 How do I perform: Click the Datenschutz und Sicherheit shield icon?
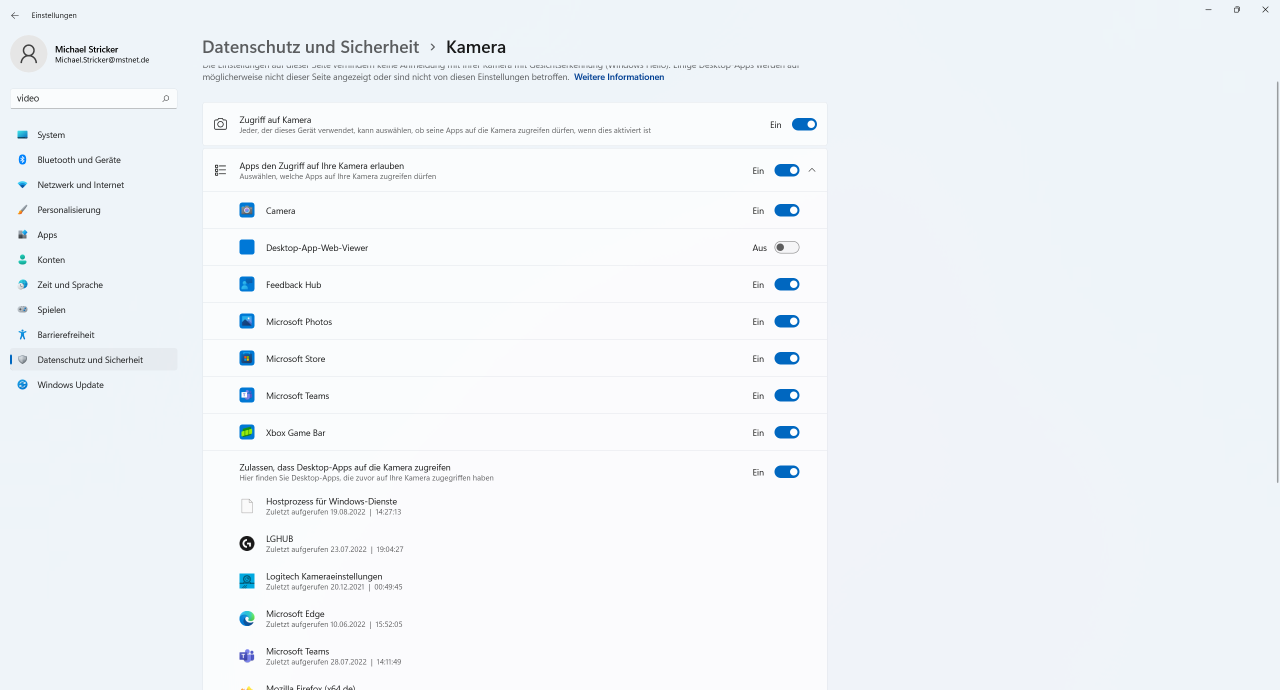point(22,360)
